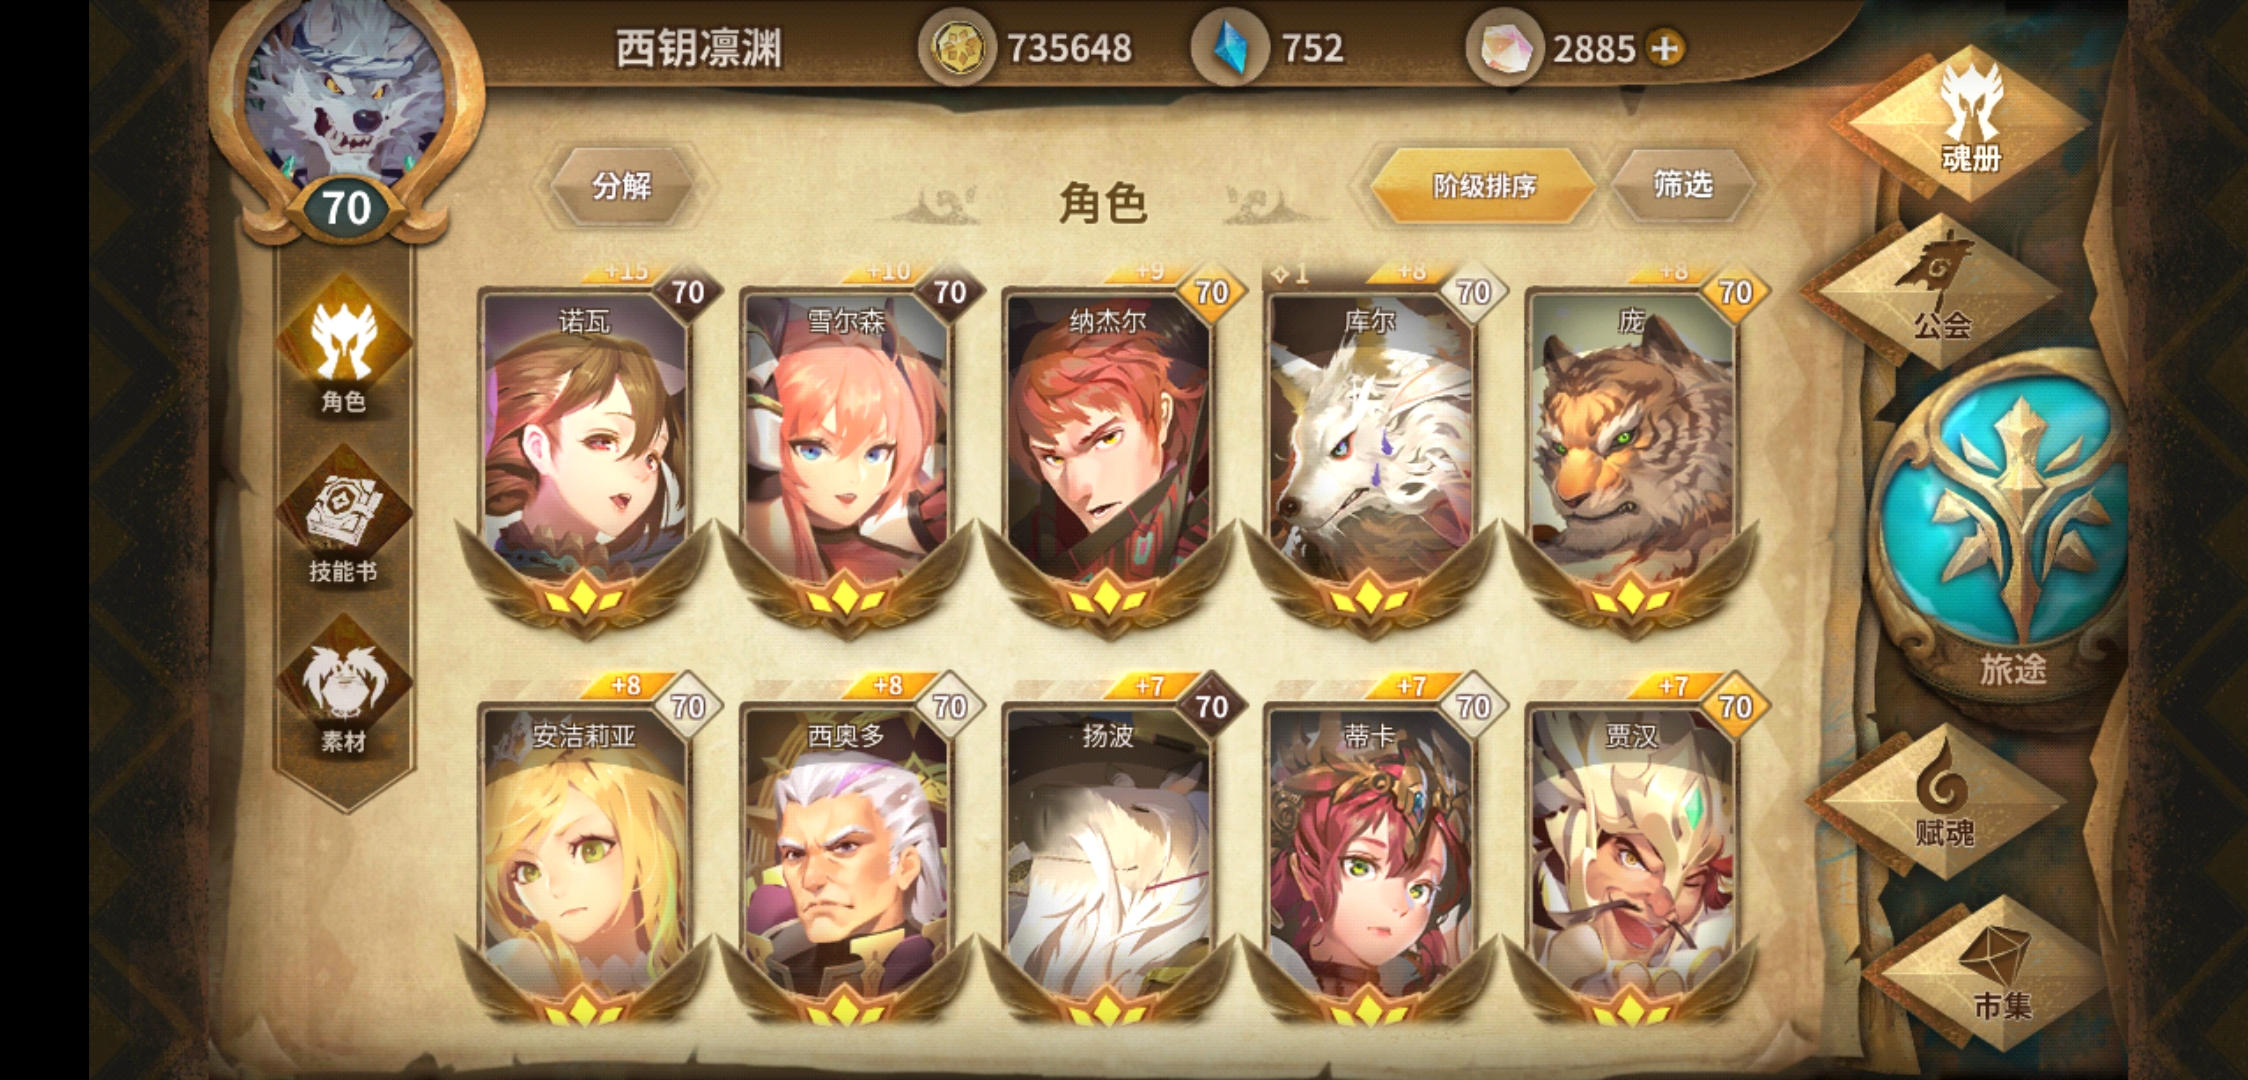
Task: Click the plus icon next to 2885
Action: coord(1665,48)
